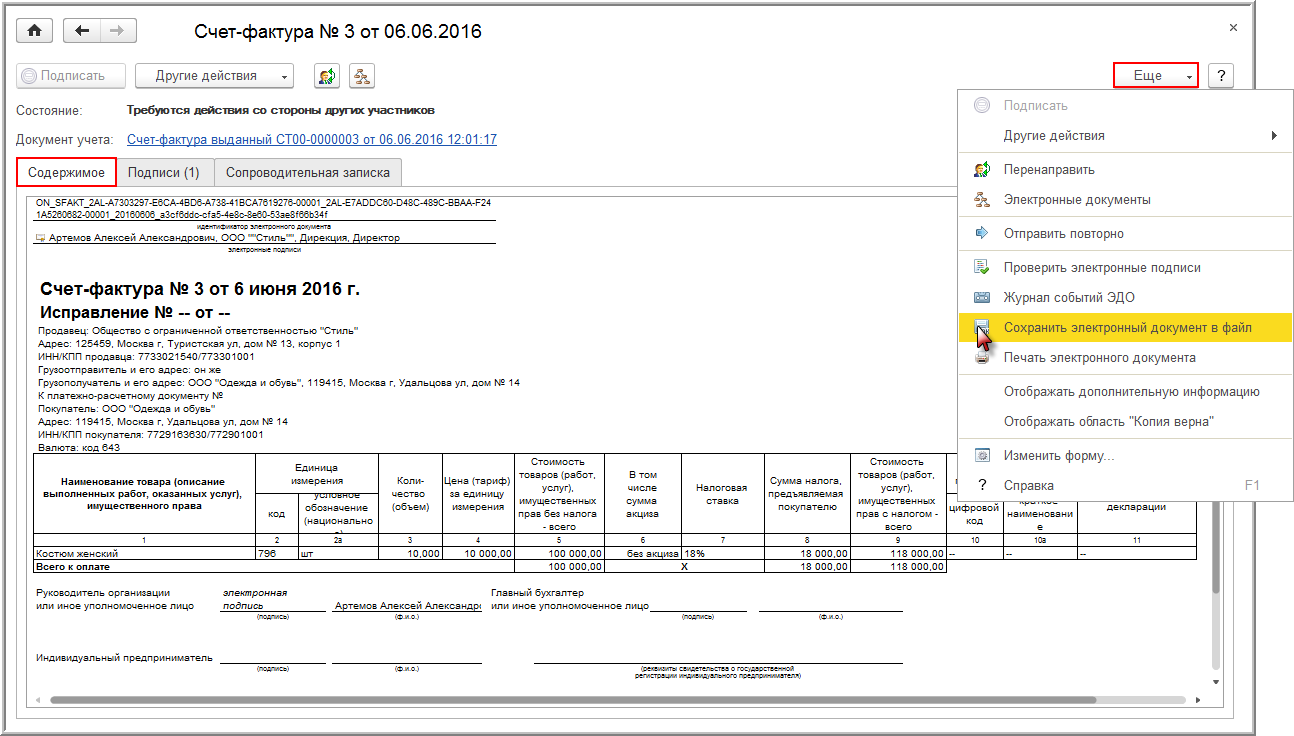Image resolution: width=1294 pixels, height=736 pixels.
Task: Click the Требуются действия со стороны других участников status
Action: pos(281,110)
